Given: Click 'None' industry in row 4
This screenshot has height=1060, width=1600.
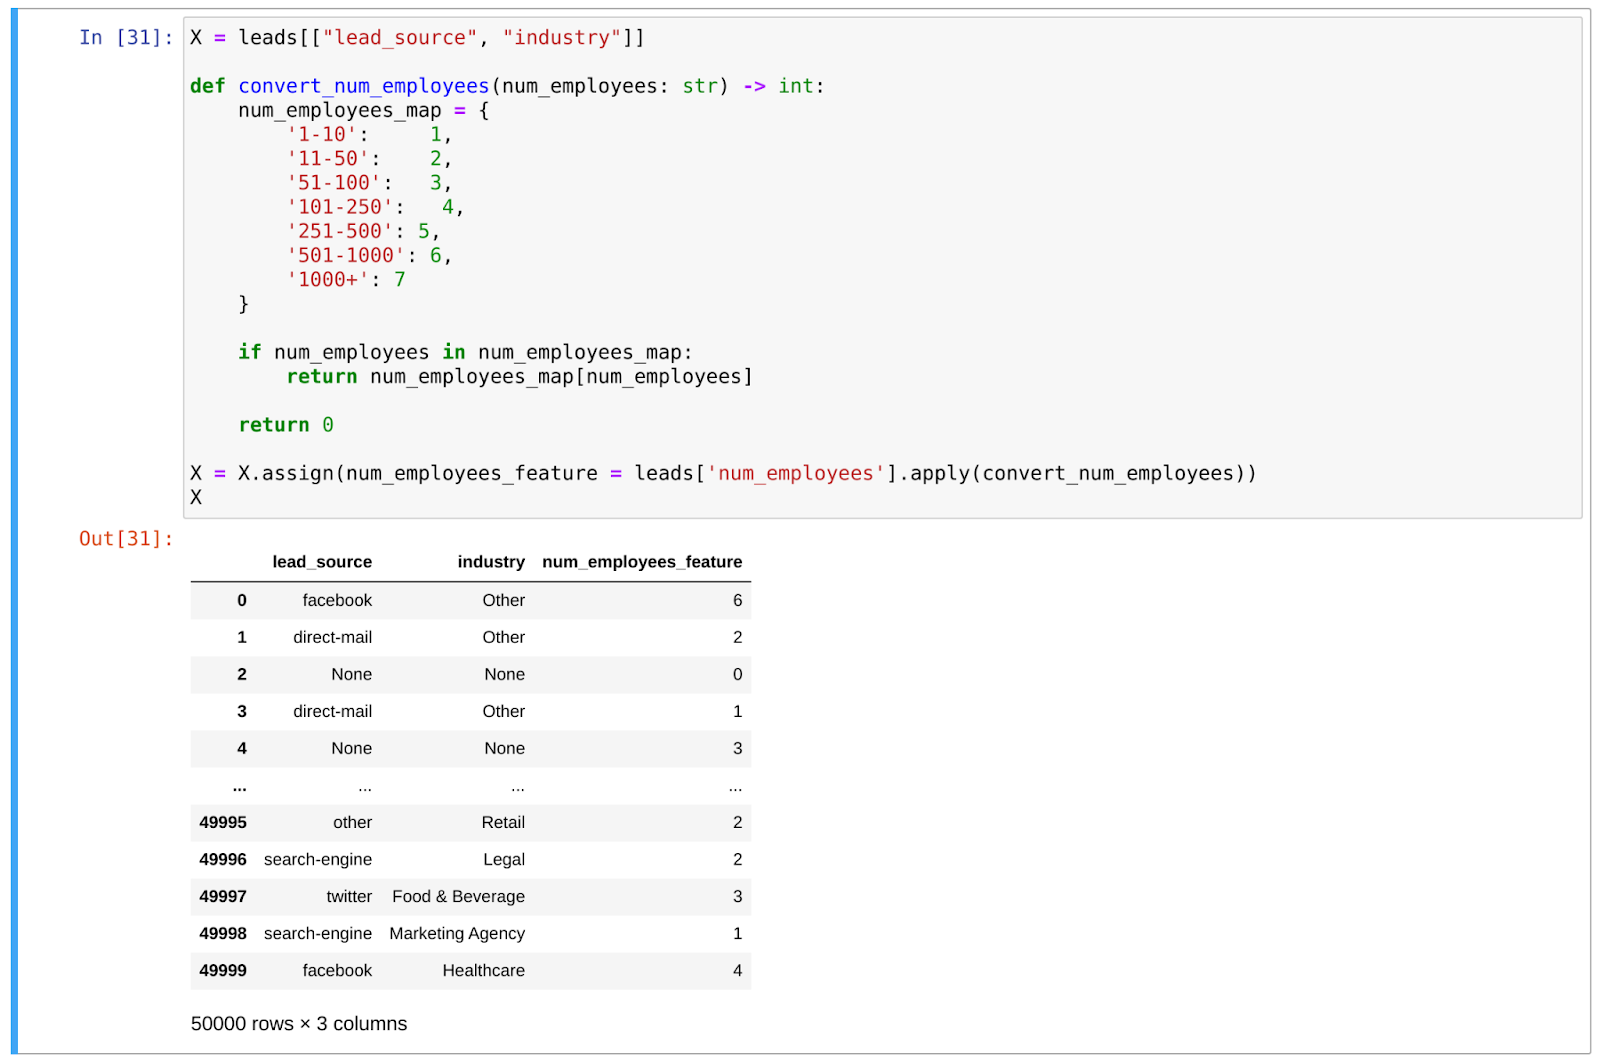Looking at the screenshot, I should (505, 748).
